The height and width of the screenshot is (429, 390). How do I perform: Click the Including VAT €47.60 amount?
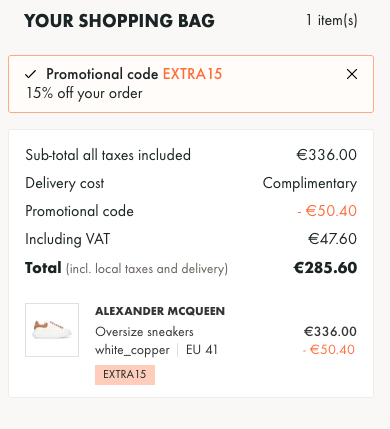pyautogui.click(x=332, y=239)
